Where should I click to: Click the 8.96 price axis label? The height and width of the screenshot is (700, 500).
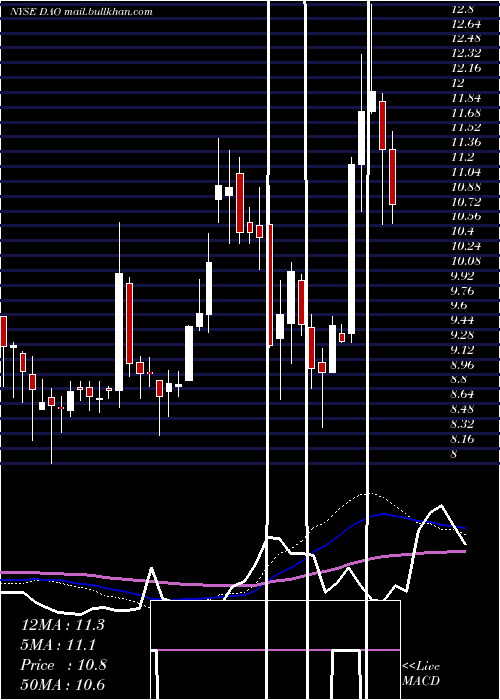pyautogui.click(x=462, y=365)
